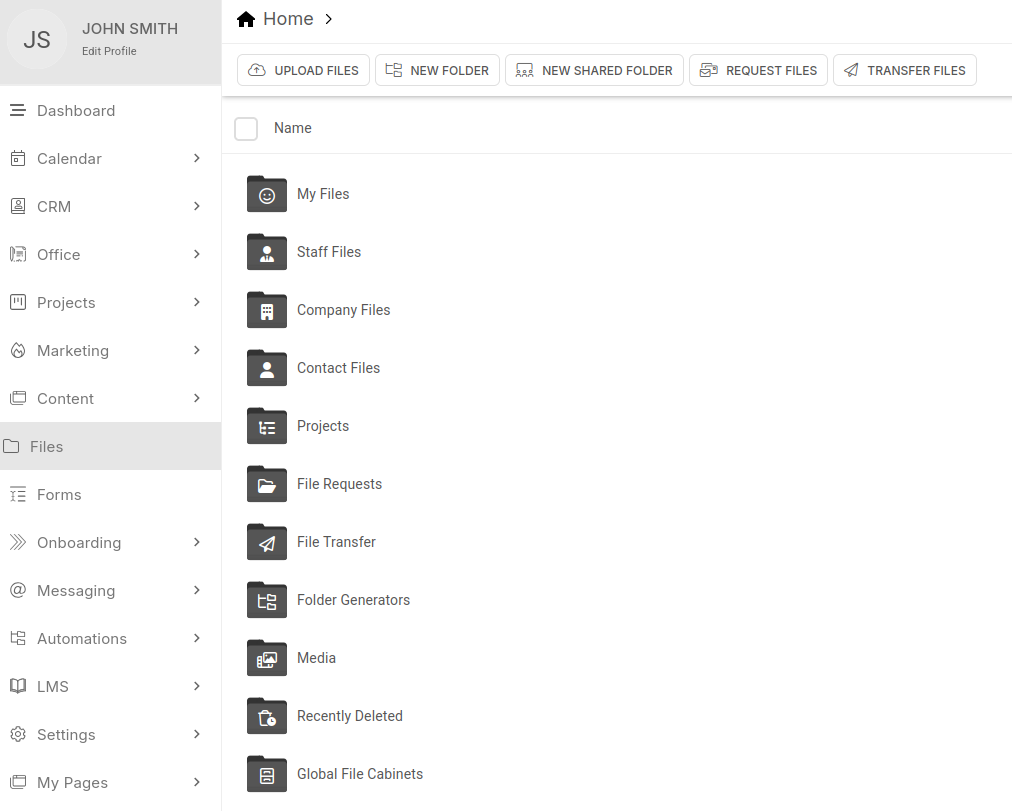Expand the Automations submenu arrow
Screen dimensions: 1012x811
(197, 638)
